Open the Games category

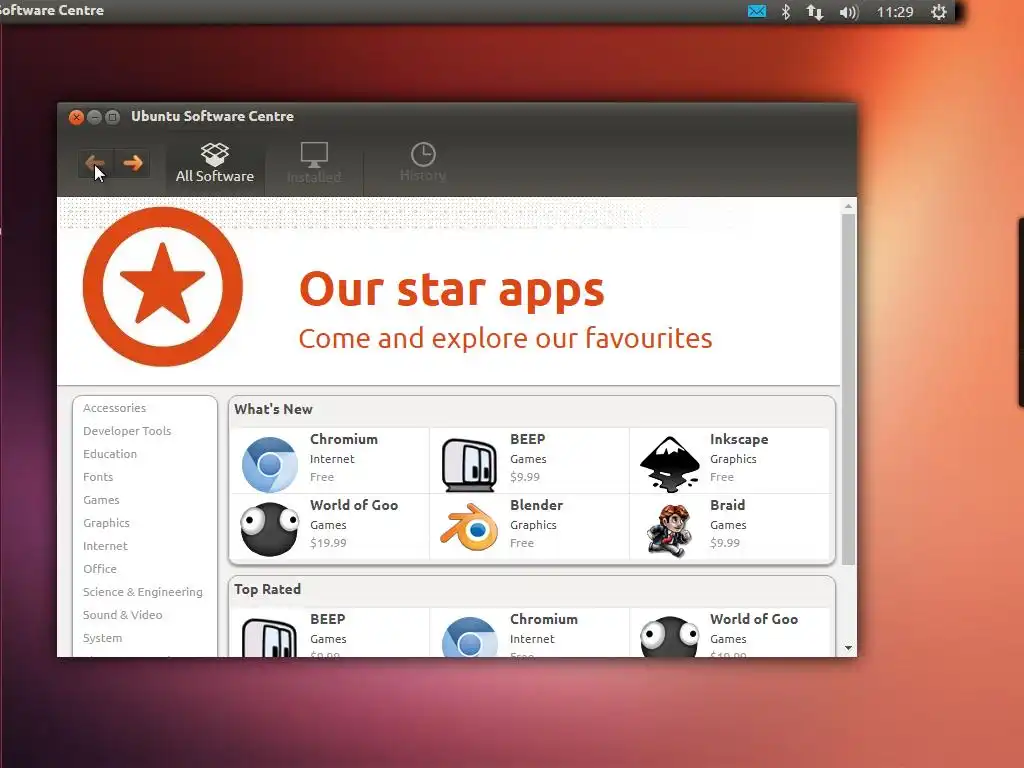(x=101, y=500)
